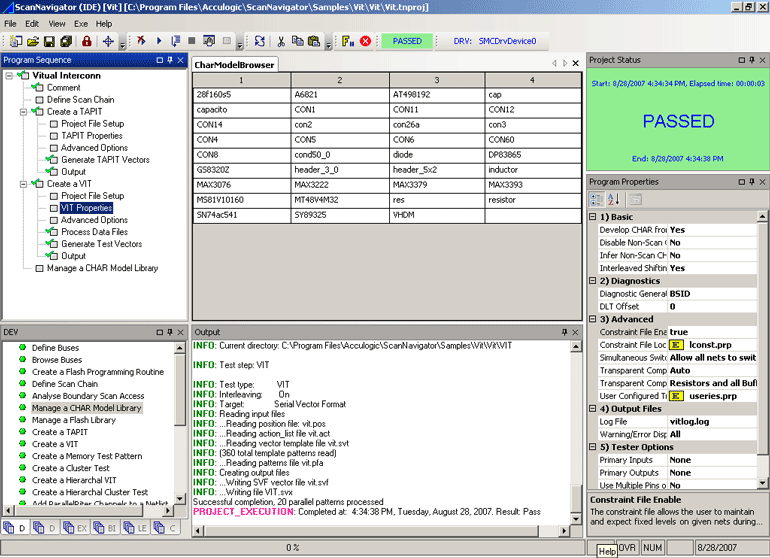
Task: Click the step-through sequence icon
Action: tap(175, 41)
